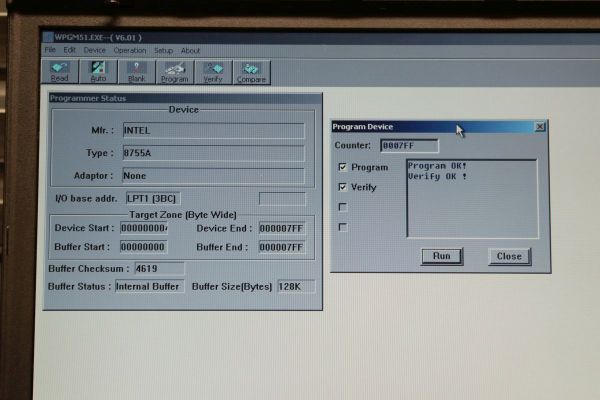The width and height of the screenshot is (600, 400).
Task: Tick the unlabeled checkbox below Verify
Action: [x=343, y=207]
